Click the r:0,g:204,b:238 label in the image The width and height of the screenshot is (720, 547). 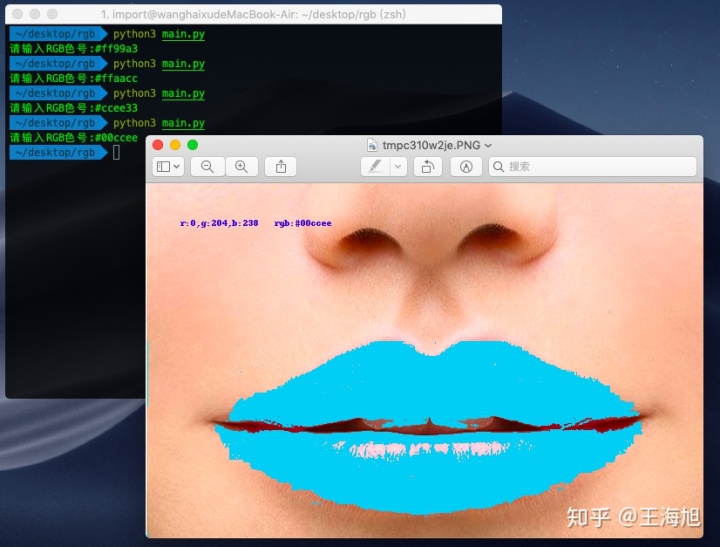click(x=219, y=223)
